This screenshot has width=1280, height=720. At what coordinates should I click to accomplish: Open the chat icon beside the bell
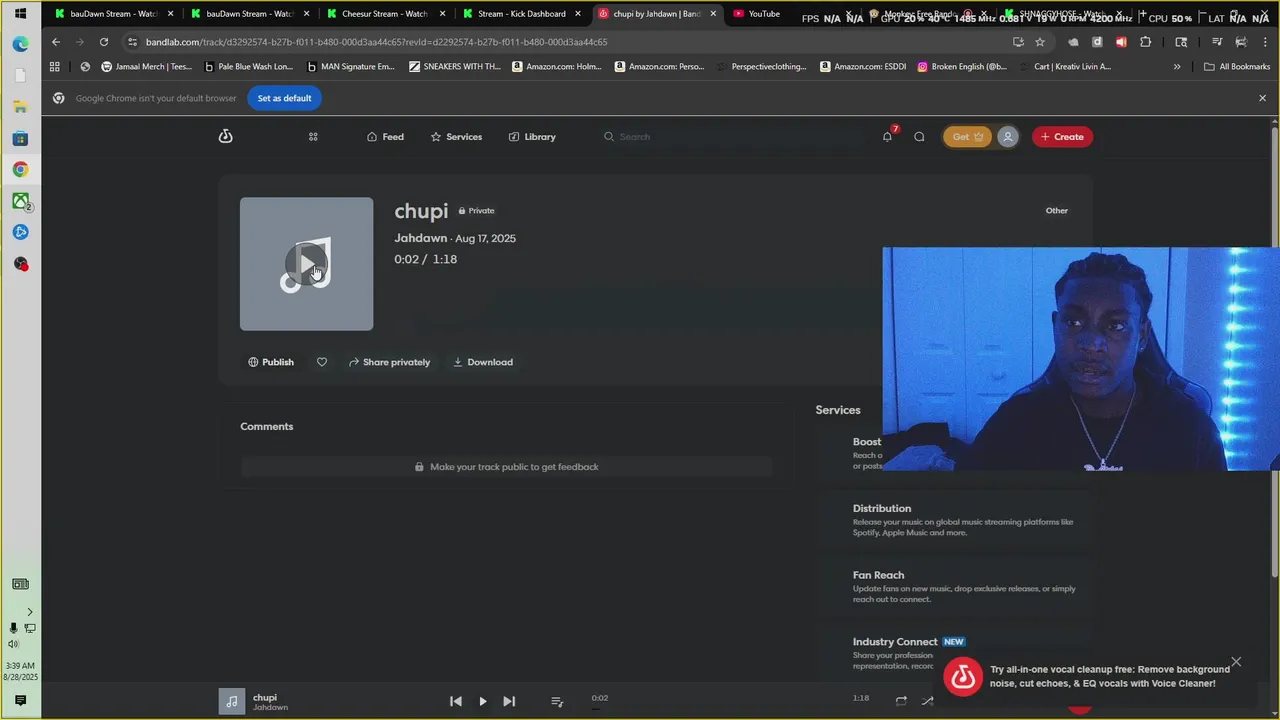click(x=919, y=137)
